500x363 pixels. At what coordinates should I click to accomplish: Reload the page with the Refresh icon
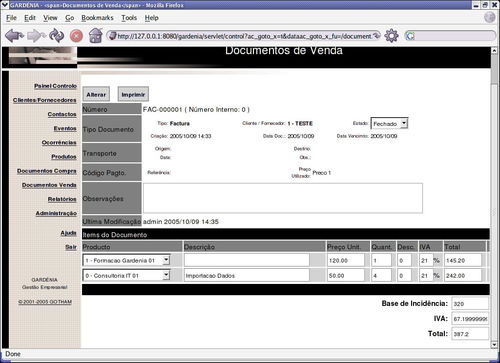[57, 35]
